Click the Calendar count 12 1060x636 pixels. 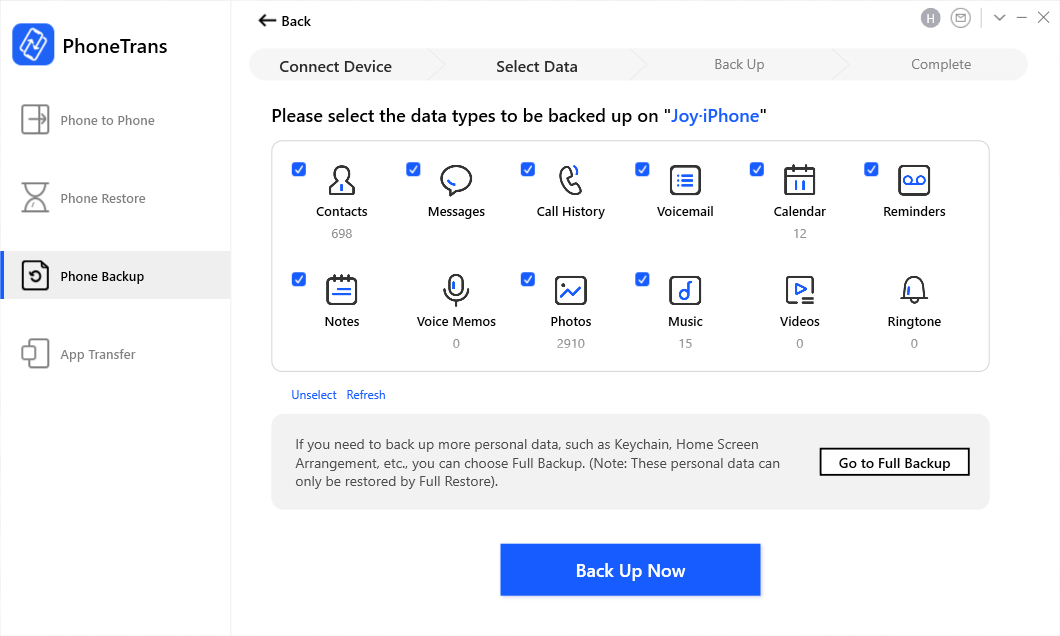click(x=800, y=233)
